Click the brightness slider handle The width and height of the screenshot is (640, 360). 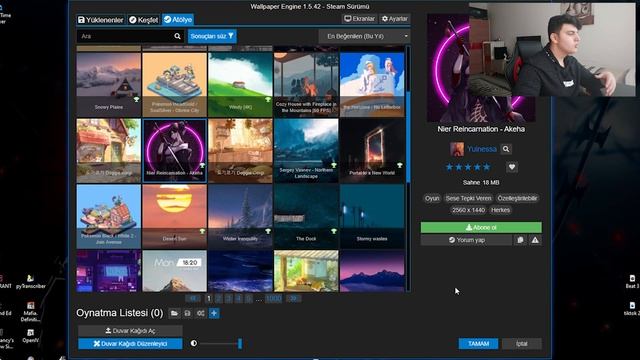[x=240, y=343]
